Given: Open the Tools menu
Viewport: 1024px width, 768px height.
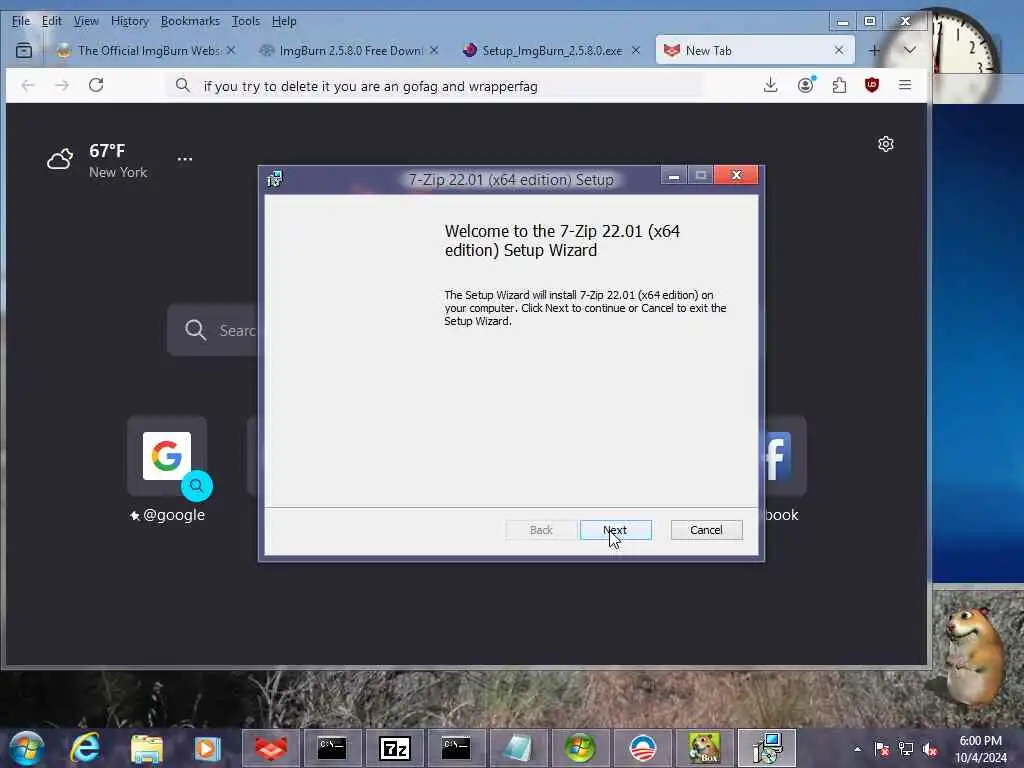Looking at the screenshot, I should click(246, 21).
